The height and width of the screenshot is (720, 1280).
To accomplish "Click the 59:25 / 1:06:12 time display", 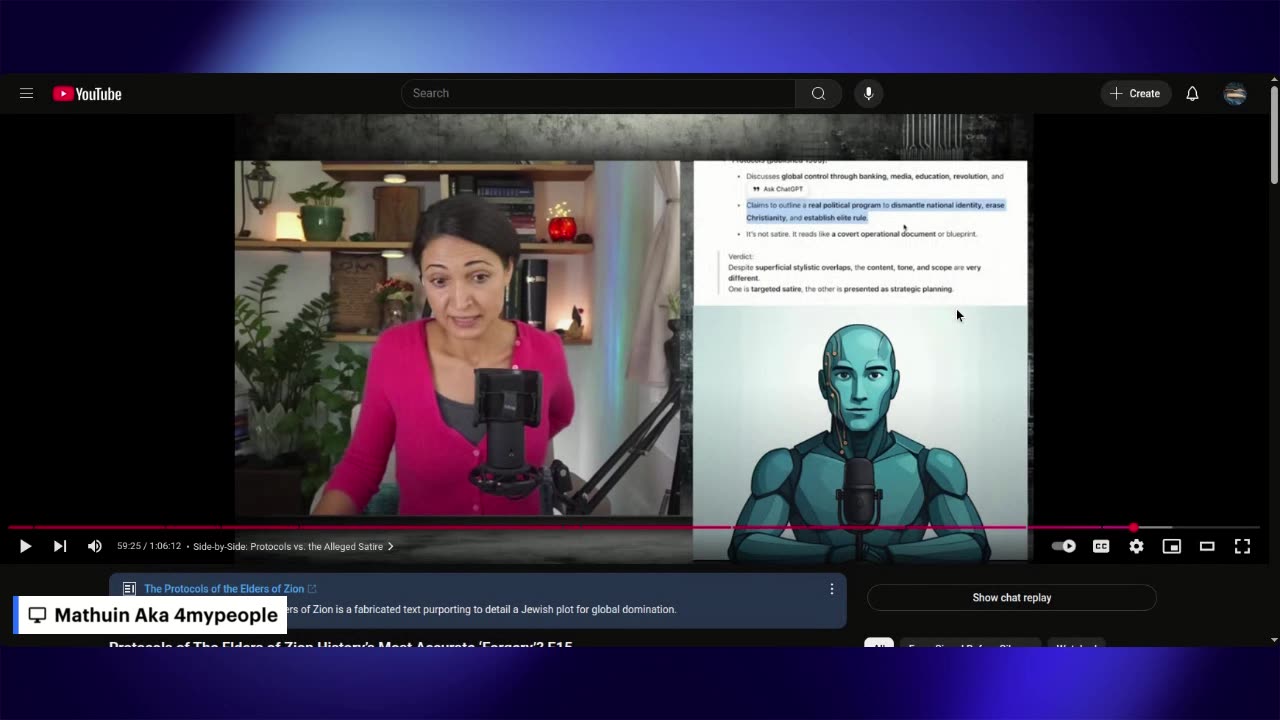I will click(149, 546).
